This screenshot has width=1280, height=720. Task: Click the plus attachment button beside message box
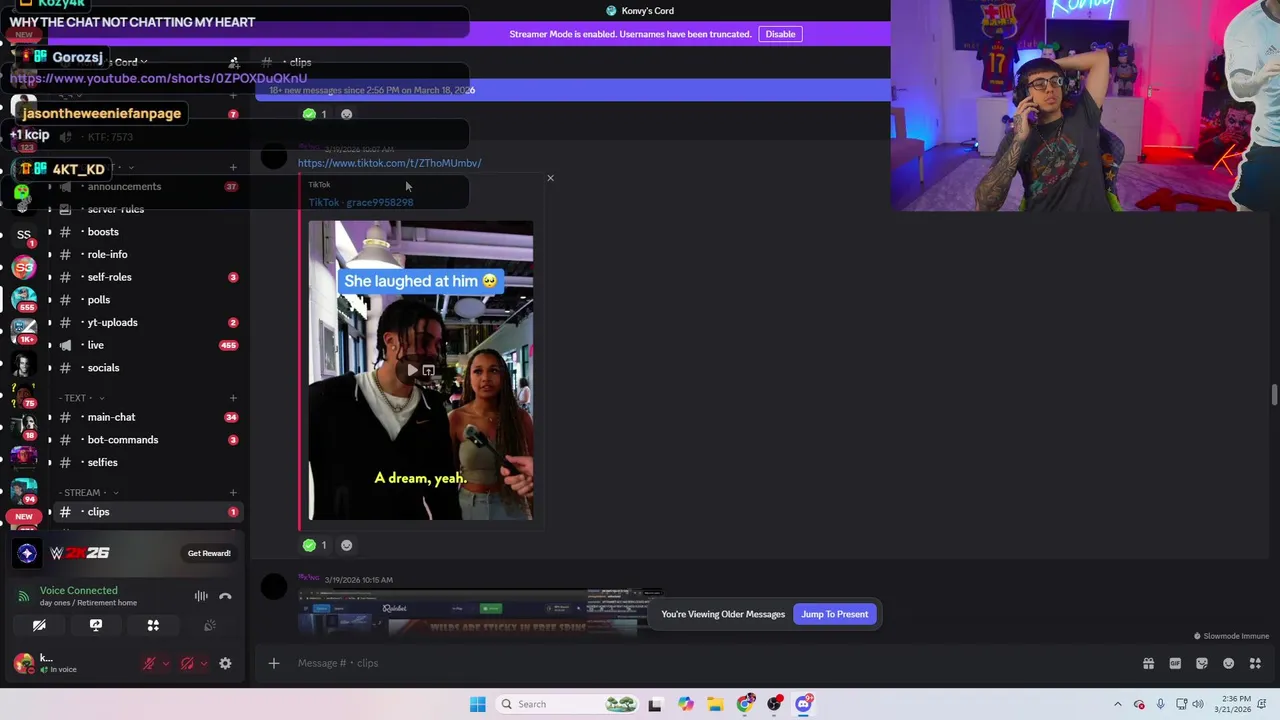[273, 663]
